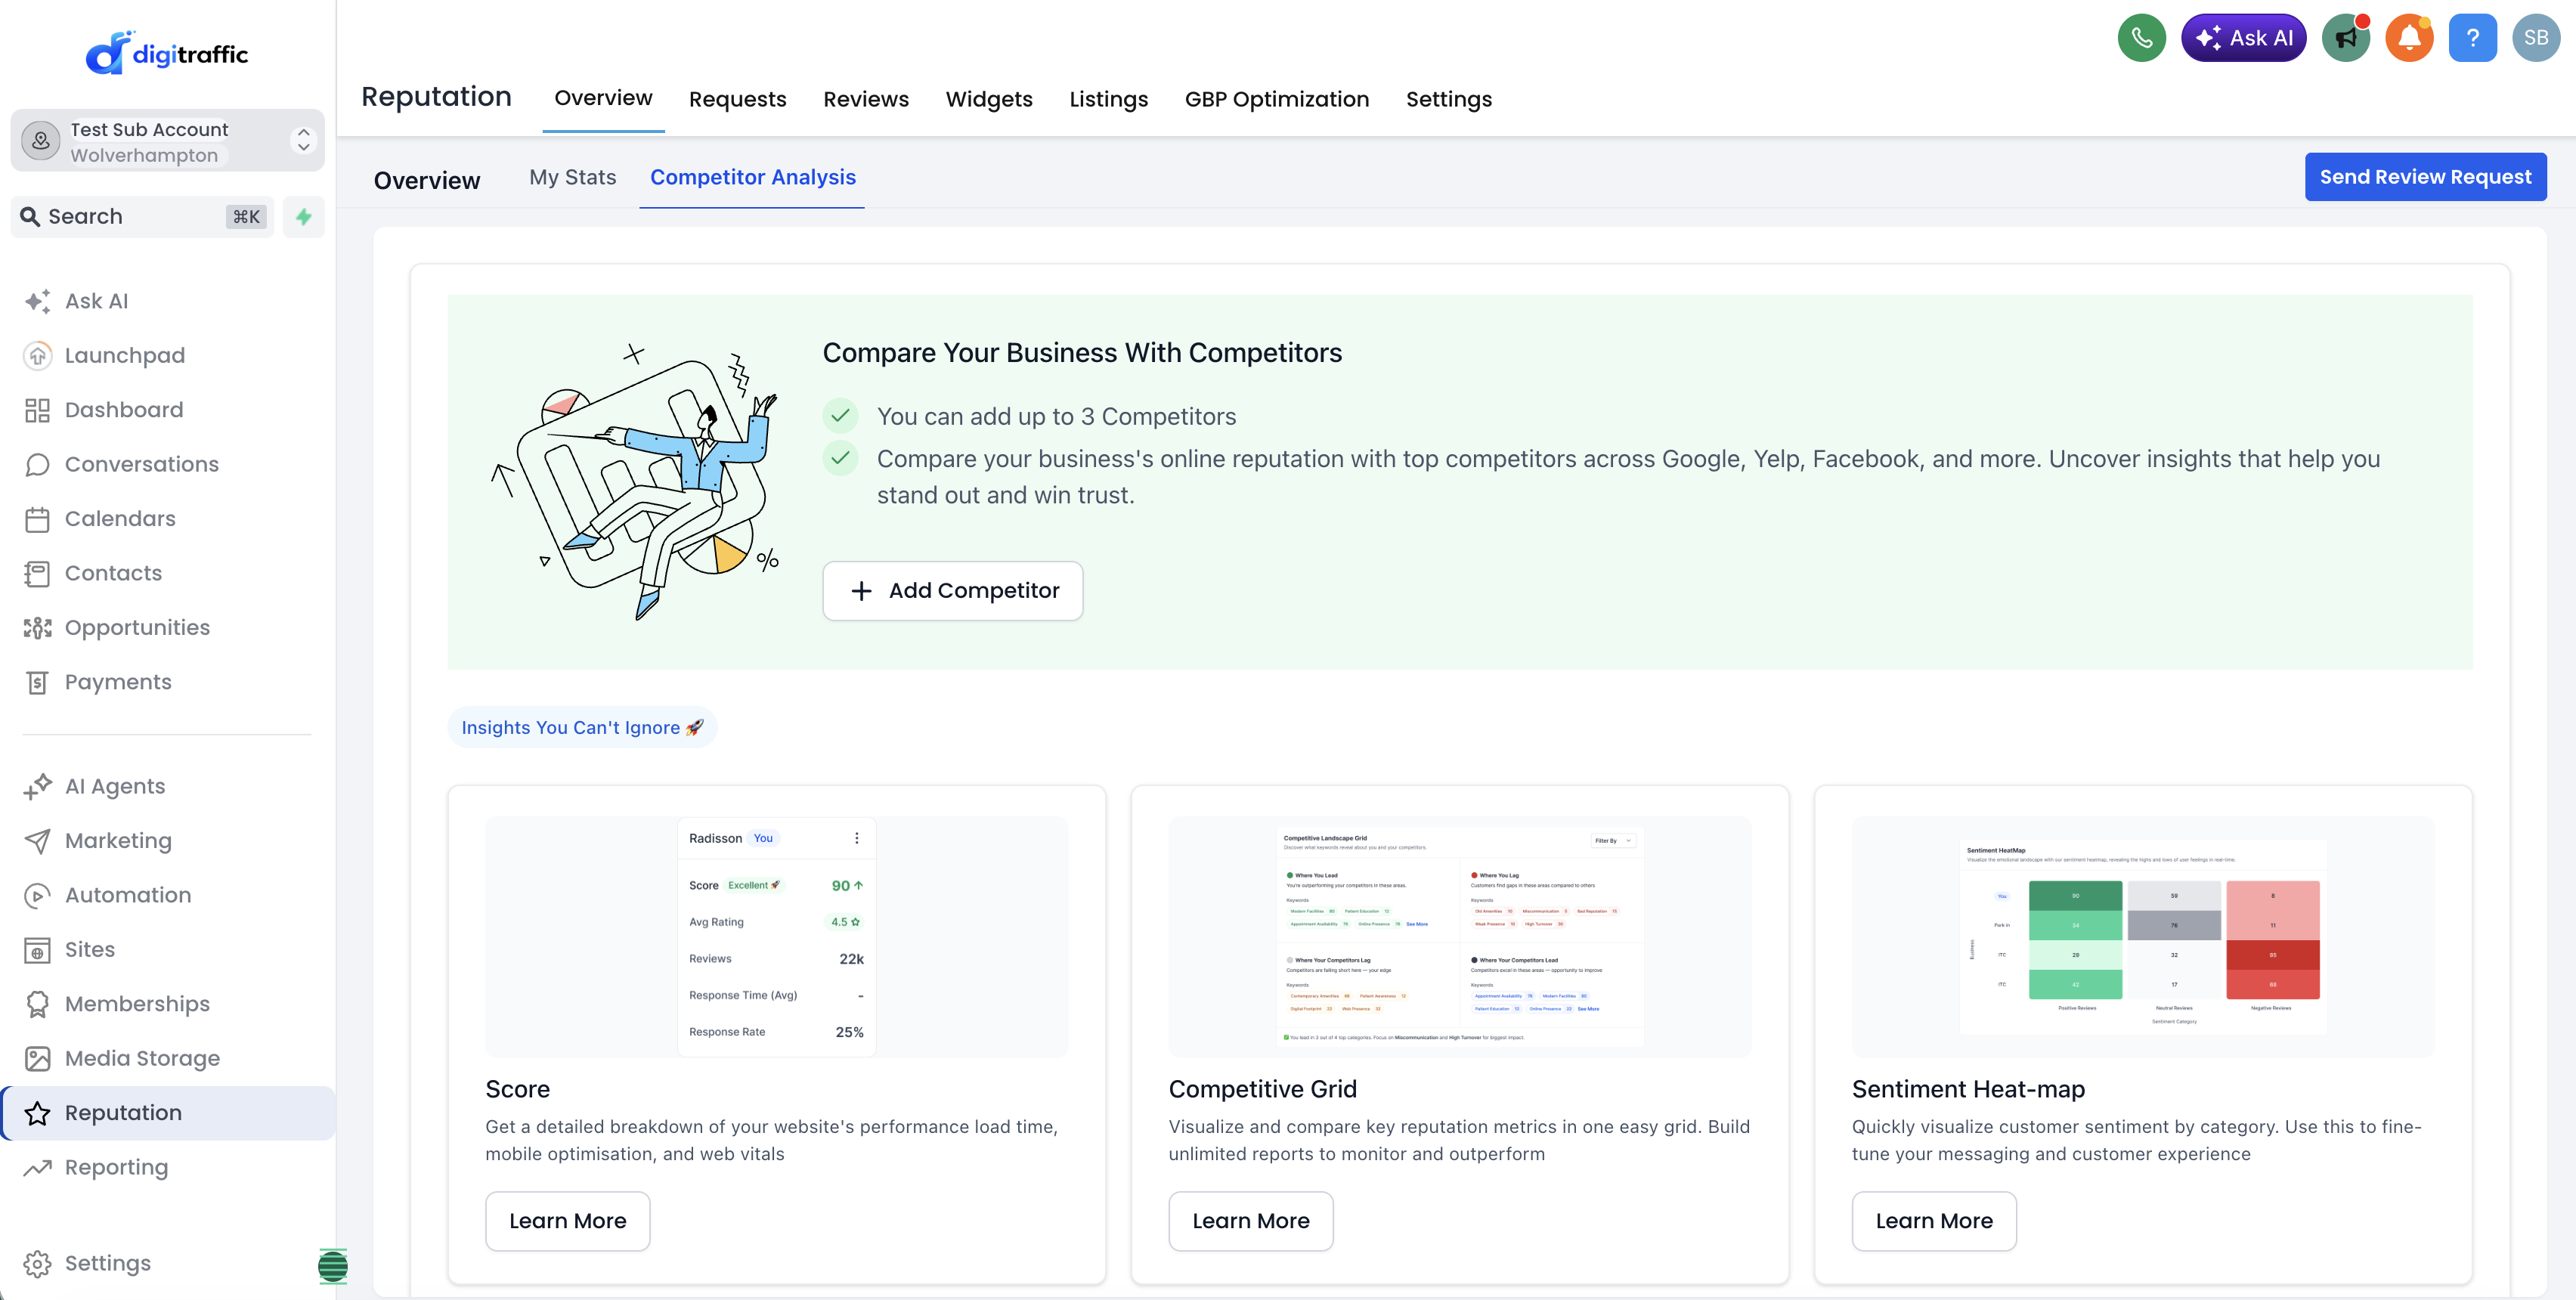Click the Sentiment Heat-map preview thumbnail
Screen dimensions: 2576x1300
click(2142, 936)
